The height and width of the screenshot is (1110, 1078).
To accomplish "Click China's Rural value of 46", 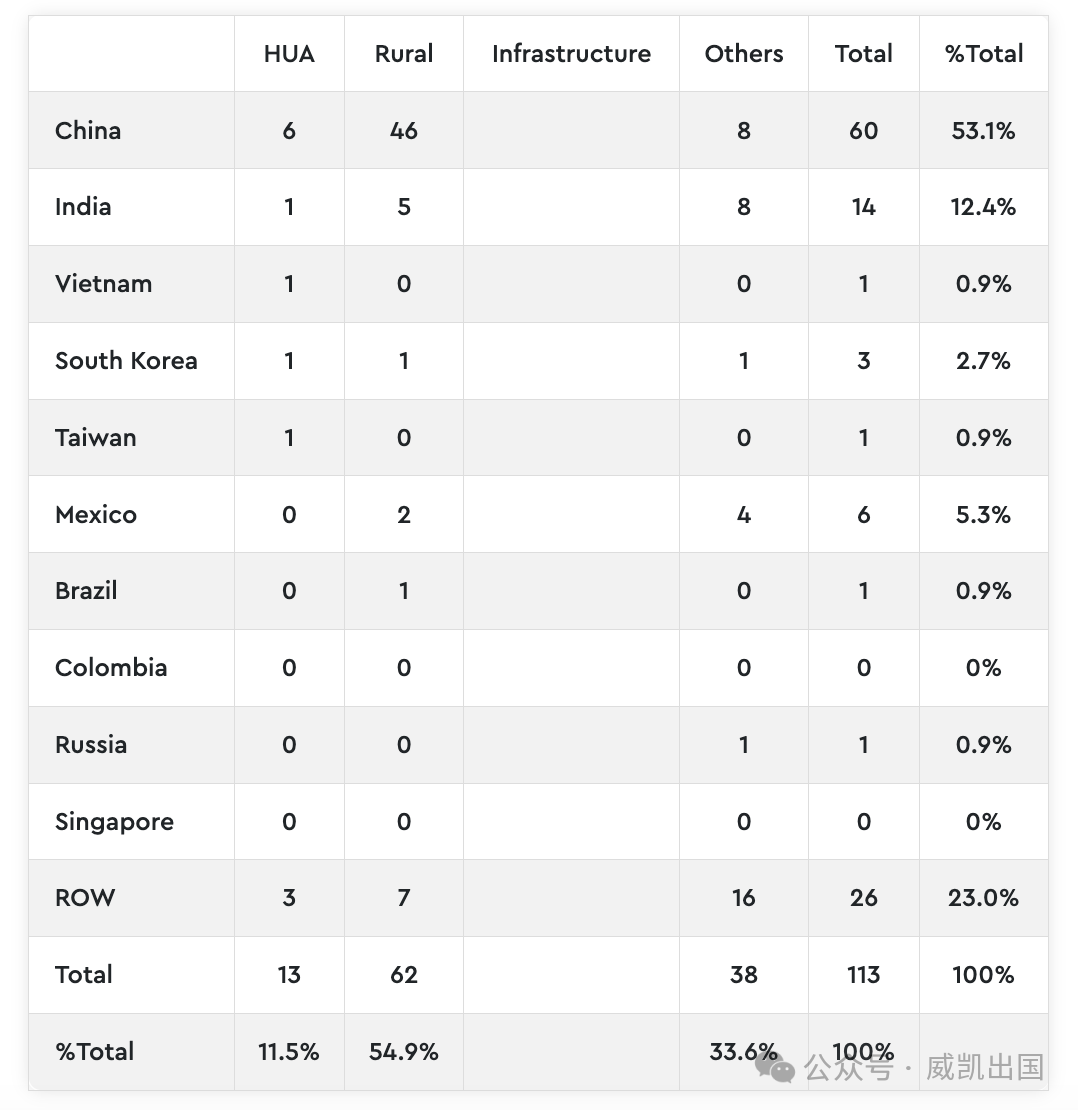I will point(404,130).
